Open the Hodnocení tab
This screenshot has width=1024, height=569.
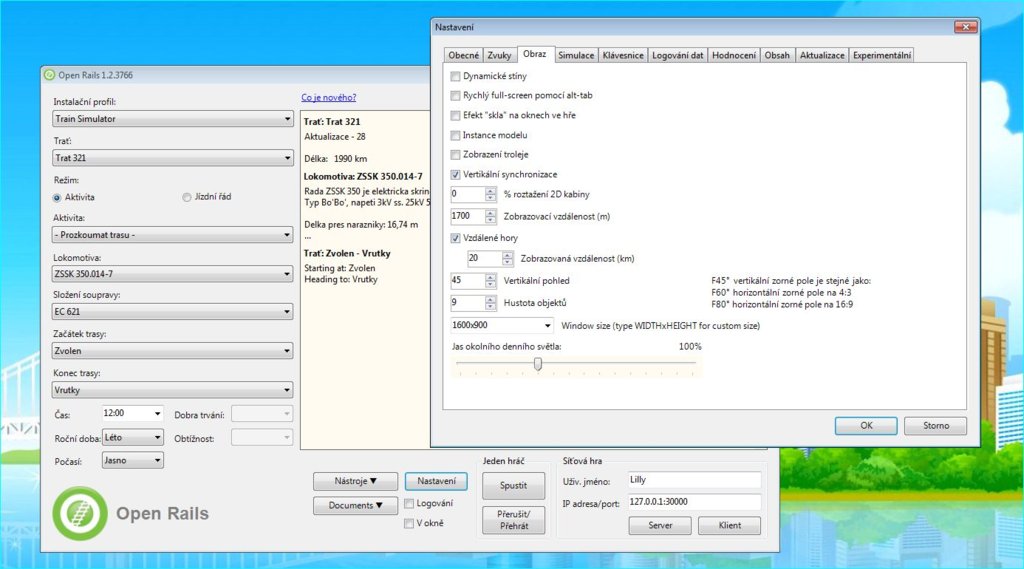(x=734, y=56)
